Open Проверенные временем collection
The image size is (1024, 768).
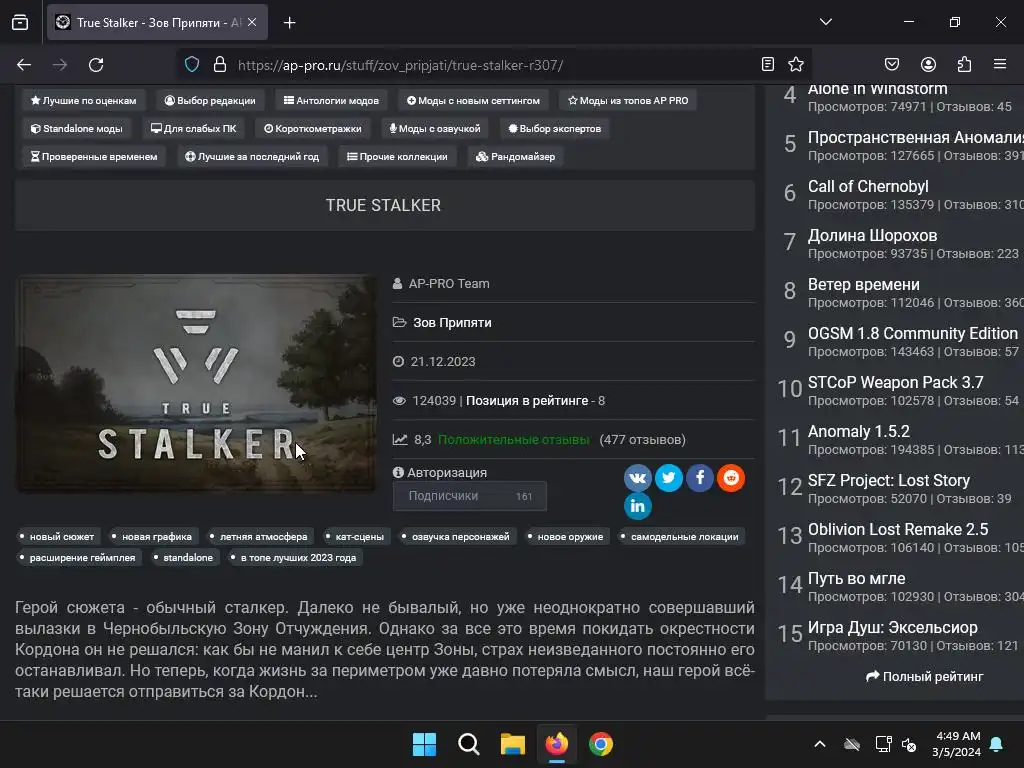94,157
